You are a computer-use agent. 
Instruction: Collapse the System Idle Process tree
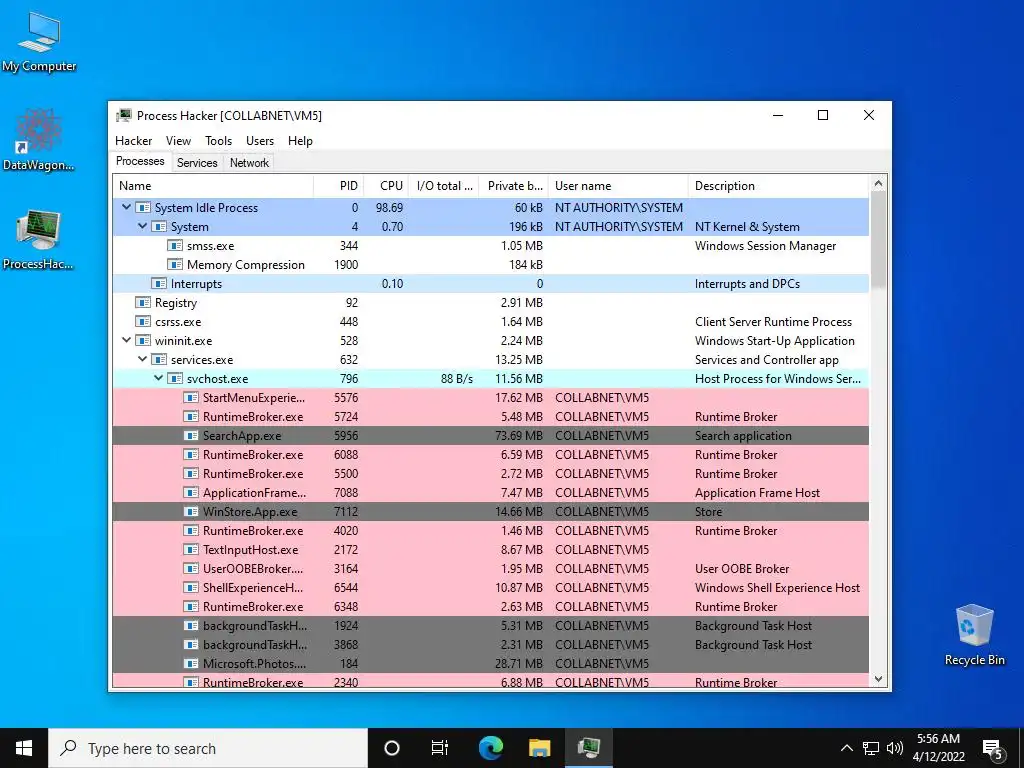point(127,207)
